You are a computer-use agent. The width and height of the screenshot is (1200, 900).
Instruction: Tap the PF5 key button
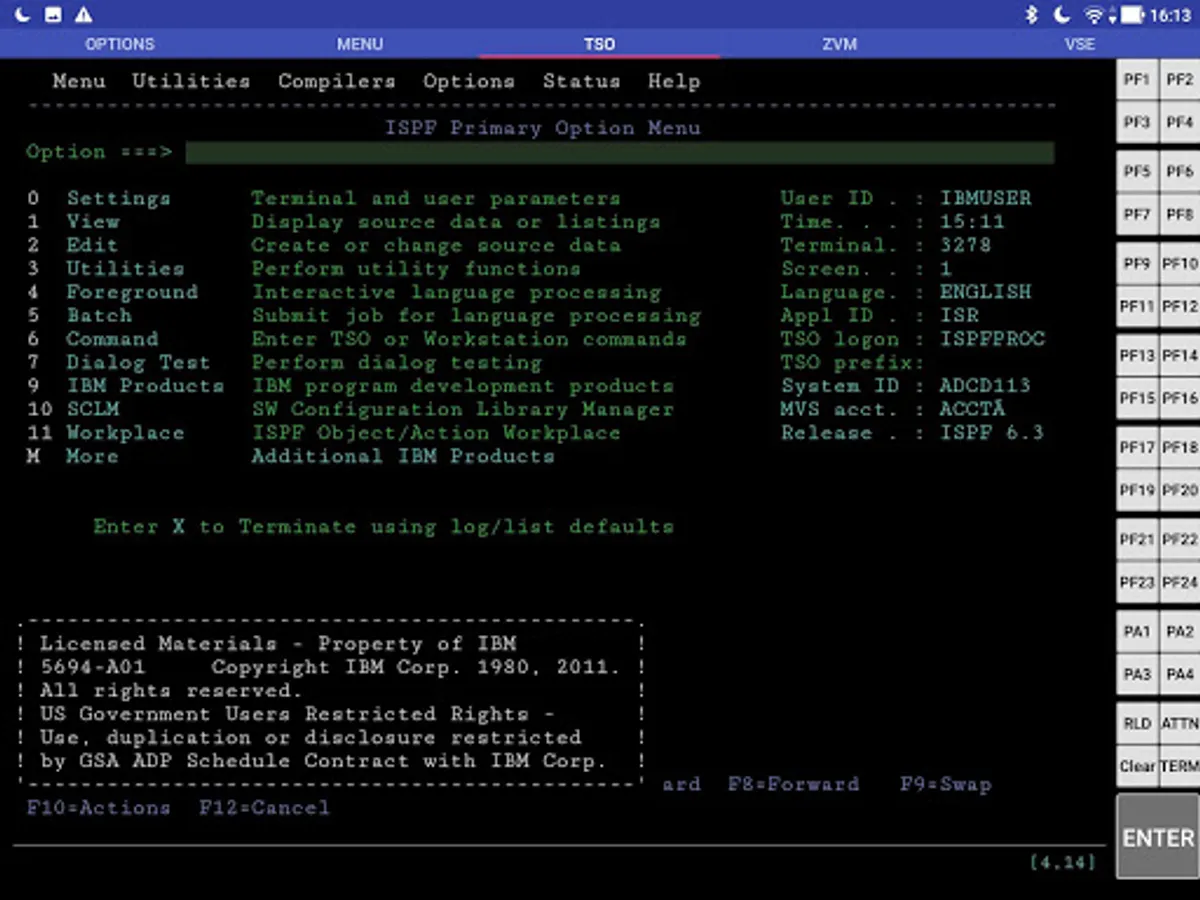[1137, 172]
